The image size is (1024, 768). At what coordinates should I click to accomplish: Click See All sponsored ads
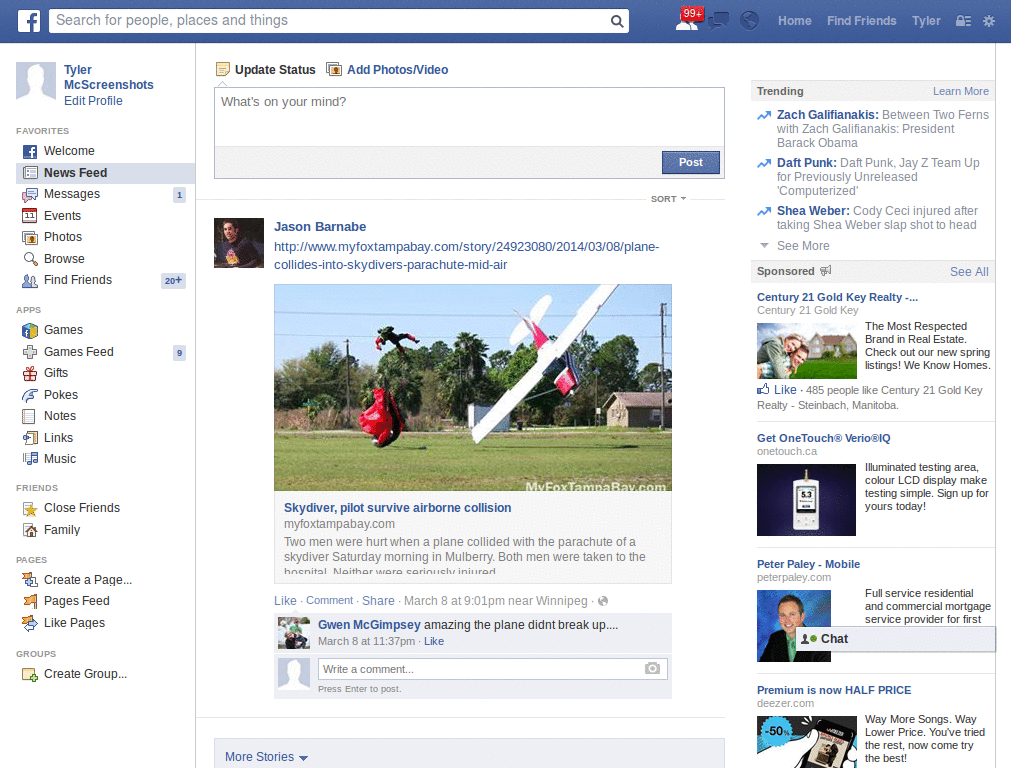tap(969, 272)
